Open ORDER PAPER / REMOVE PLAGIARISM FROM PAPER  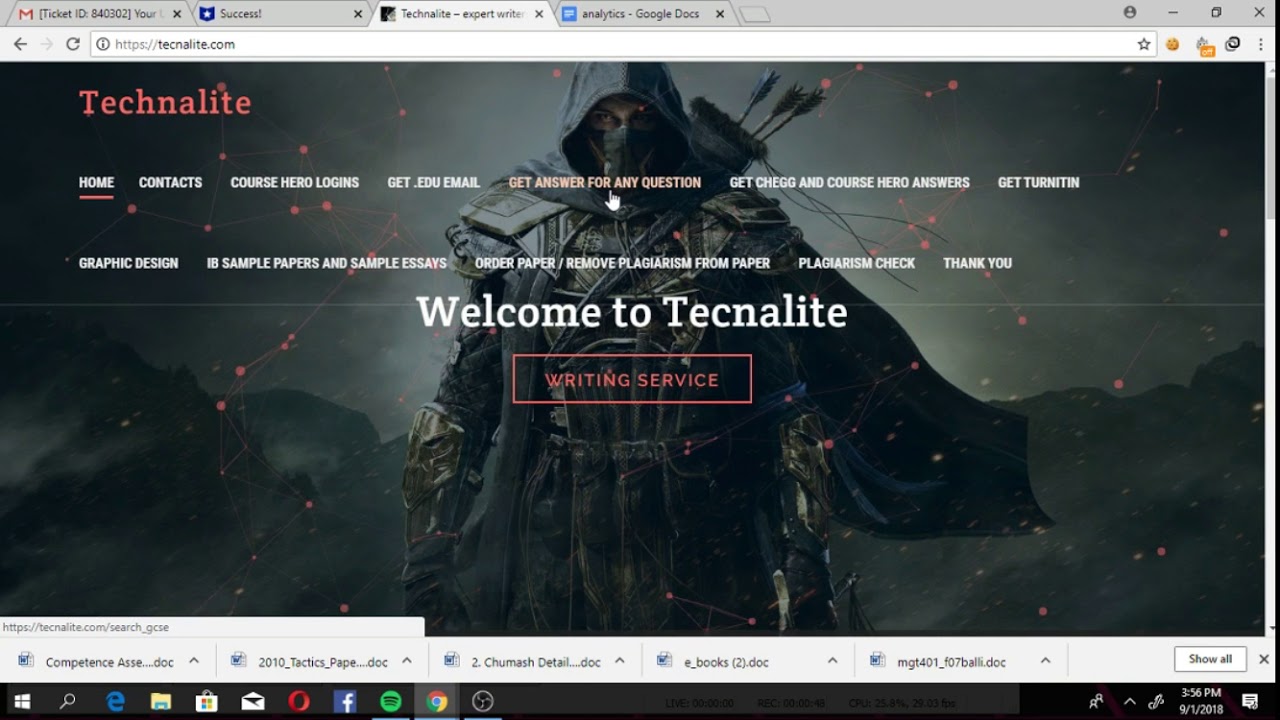(622, 263)
